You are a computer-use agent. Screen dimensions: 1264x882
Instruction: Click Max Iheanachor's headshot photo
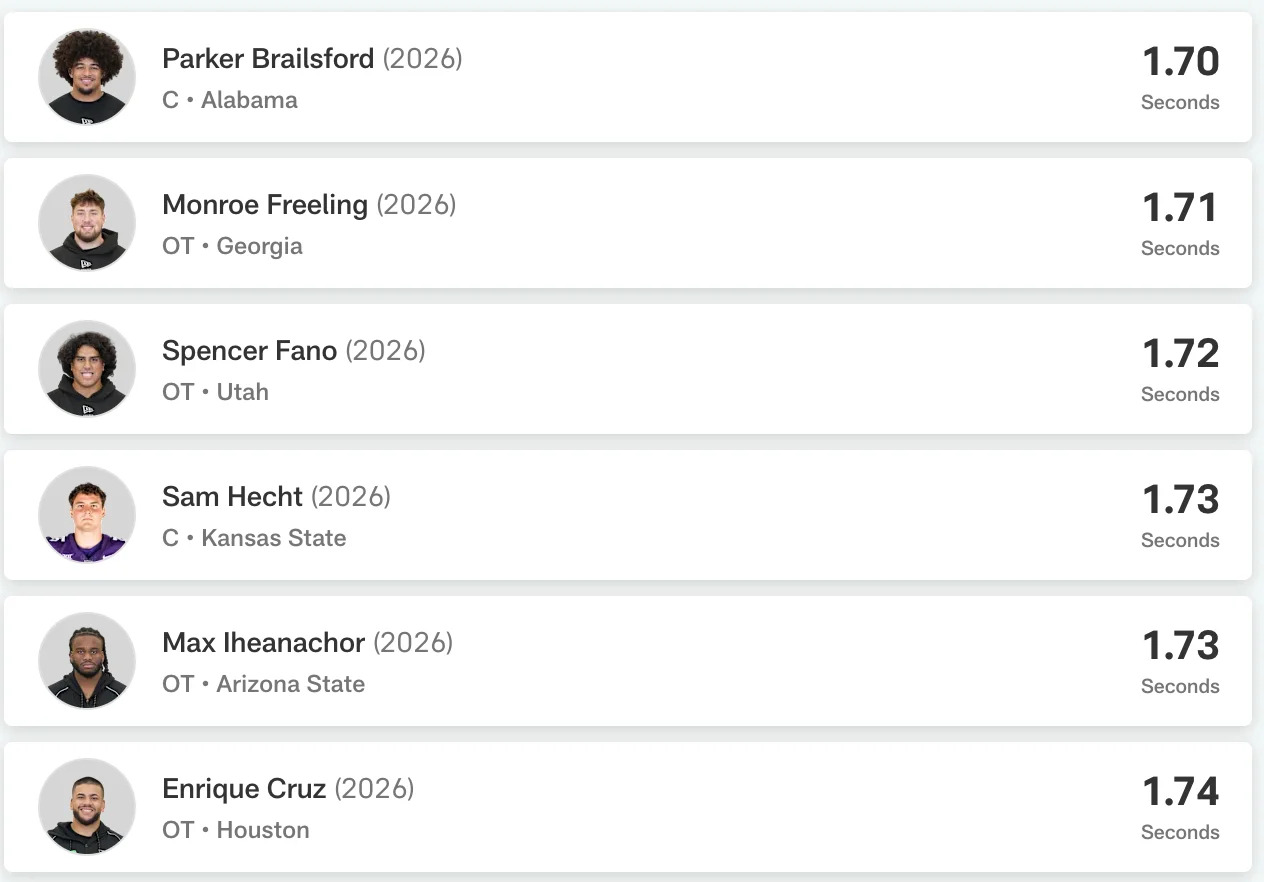[x=87, y=661]
